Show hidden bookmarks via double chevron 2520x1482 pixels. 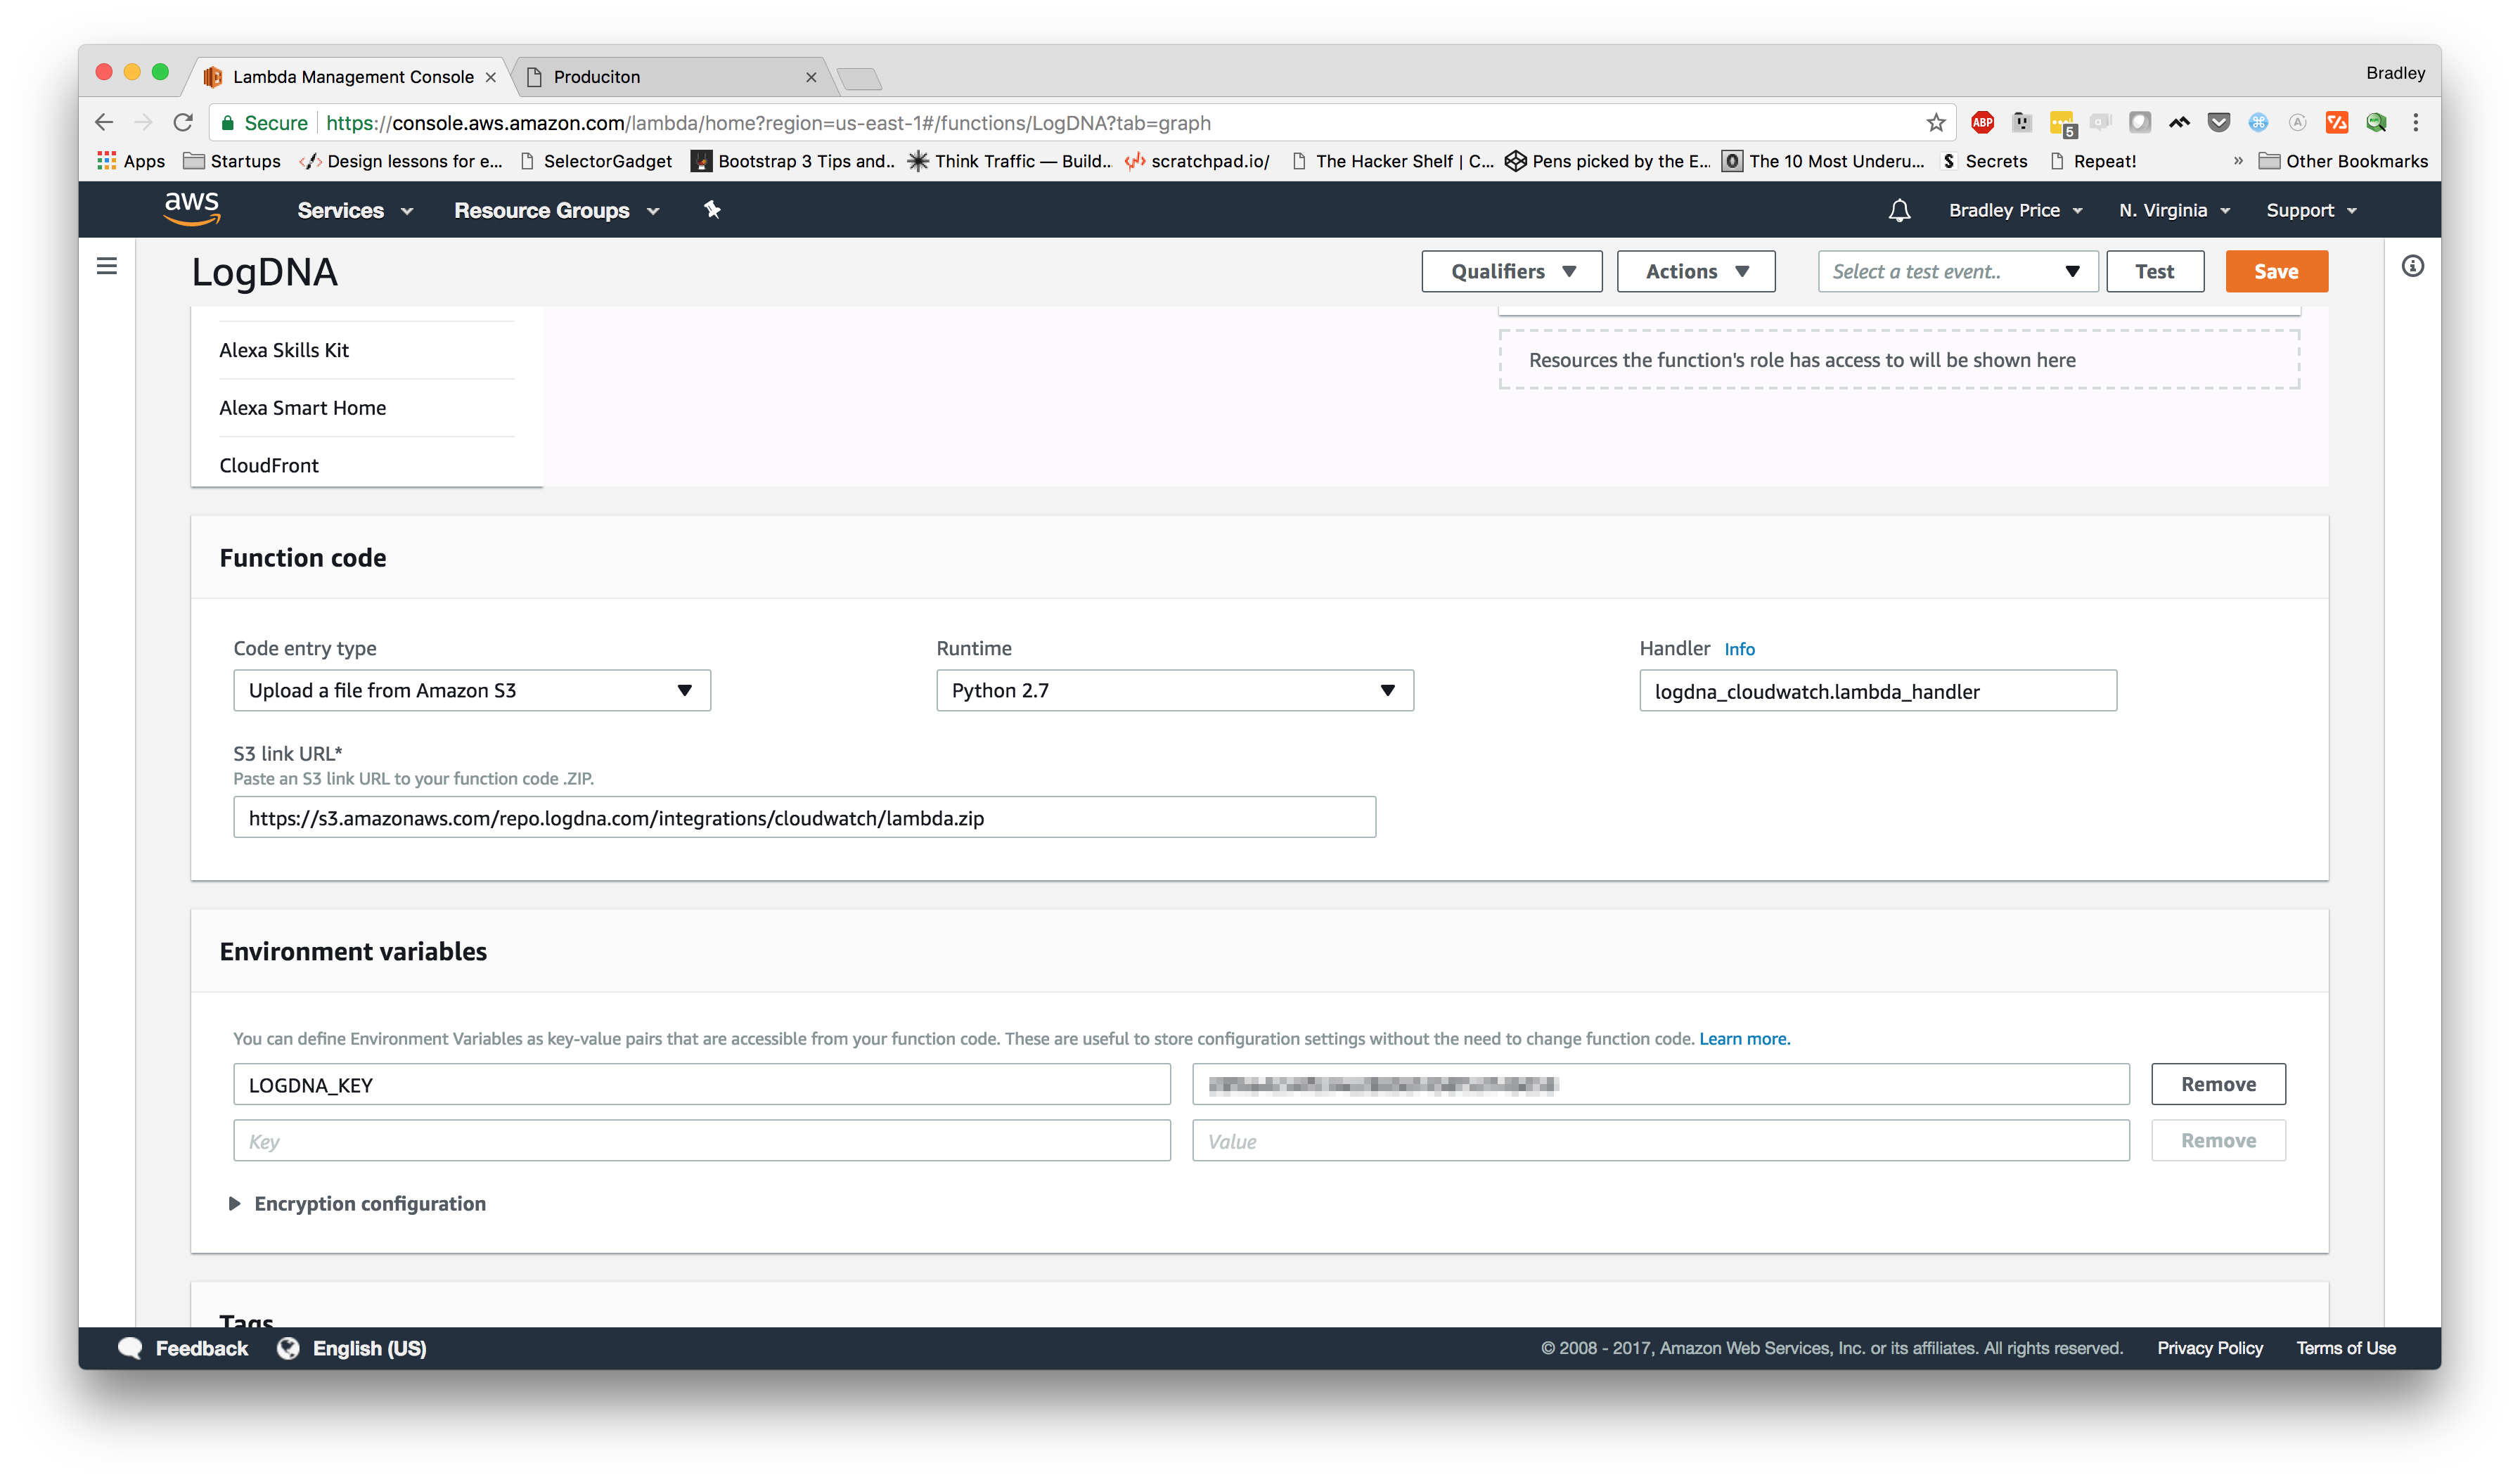(x=2238, y=161)
